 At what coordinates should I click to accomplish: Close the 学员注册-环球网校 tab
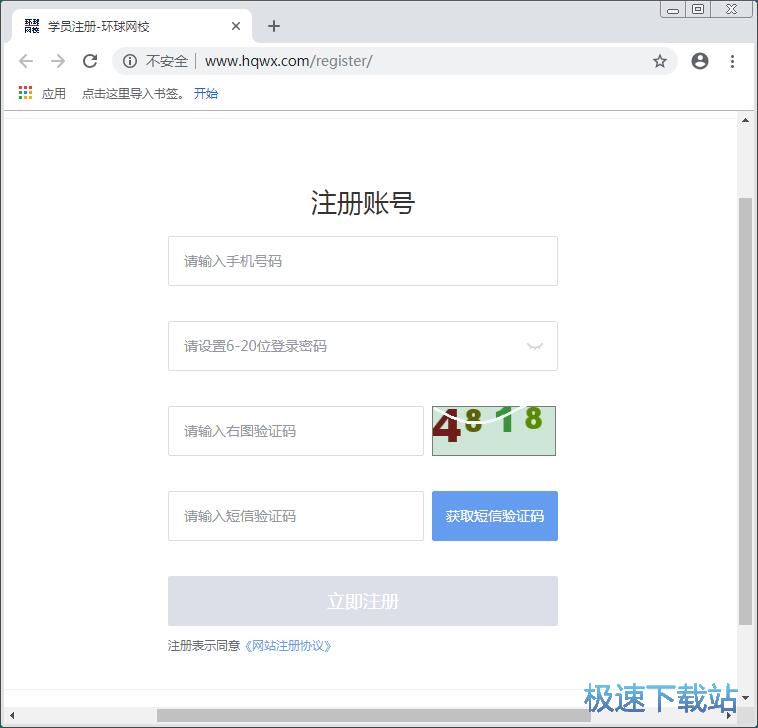coord(236,26)
